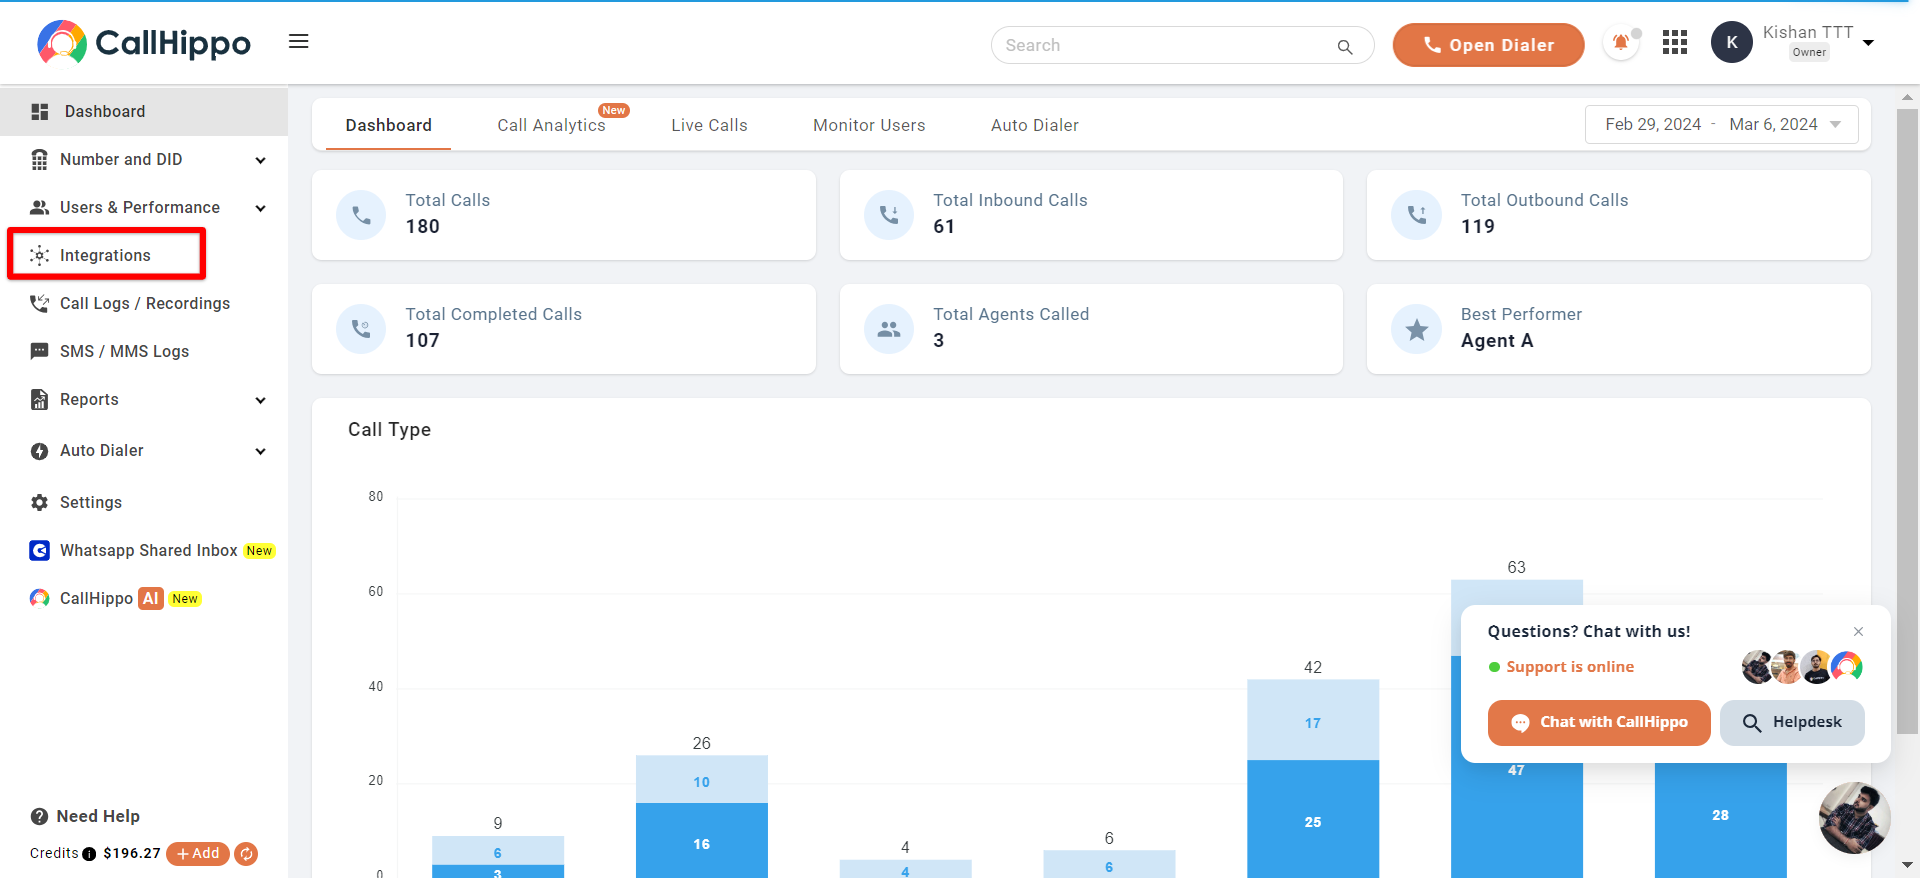Click the bar segment labeled 25
1920x878 pixels.
click(x=1313, y=819)
